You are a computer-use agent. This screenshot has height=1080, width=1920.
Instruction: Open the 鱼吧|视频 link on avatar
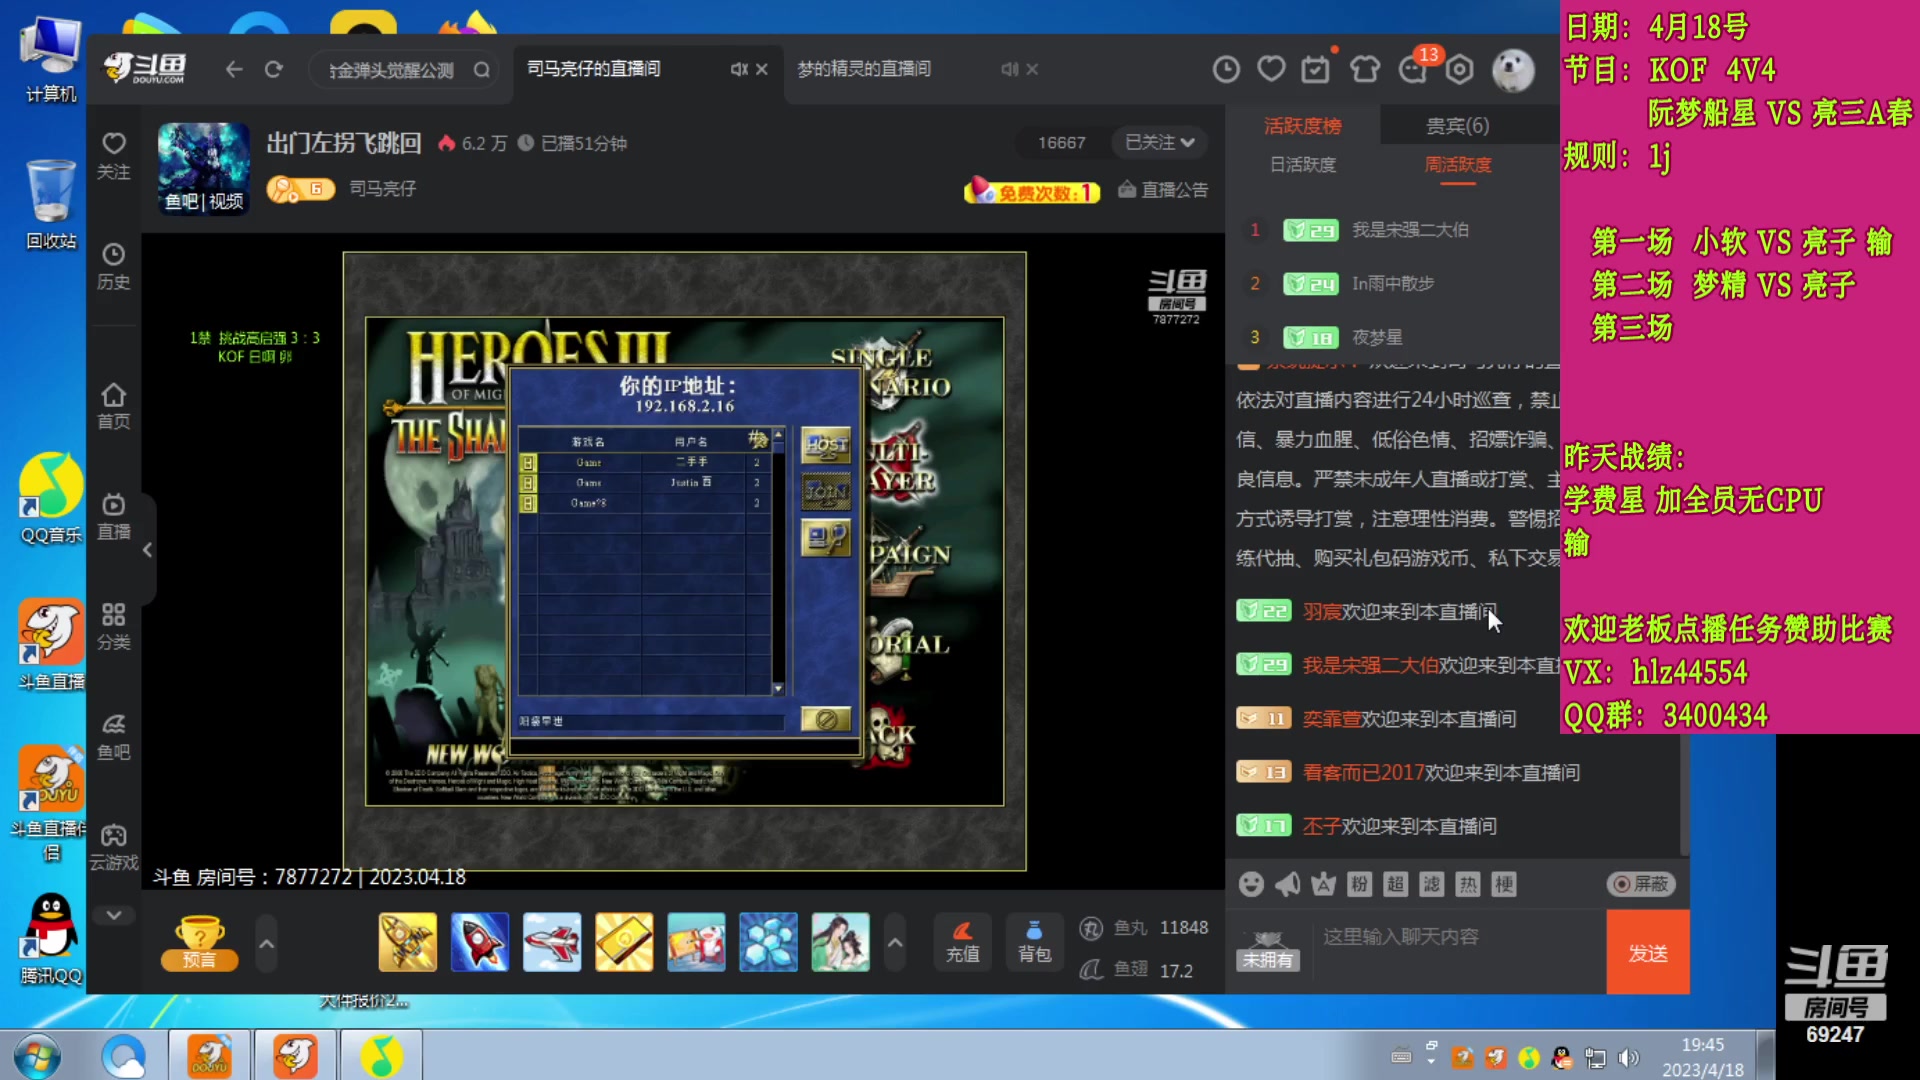click(204, 202)
